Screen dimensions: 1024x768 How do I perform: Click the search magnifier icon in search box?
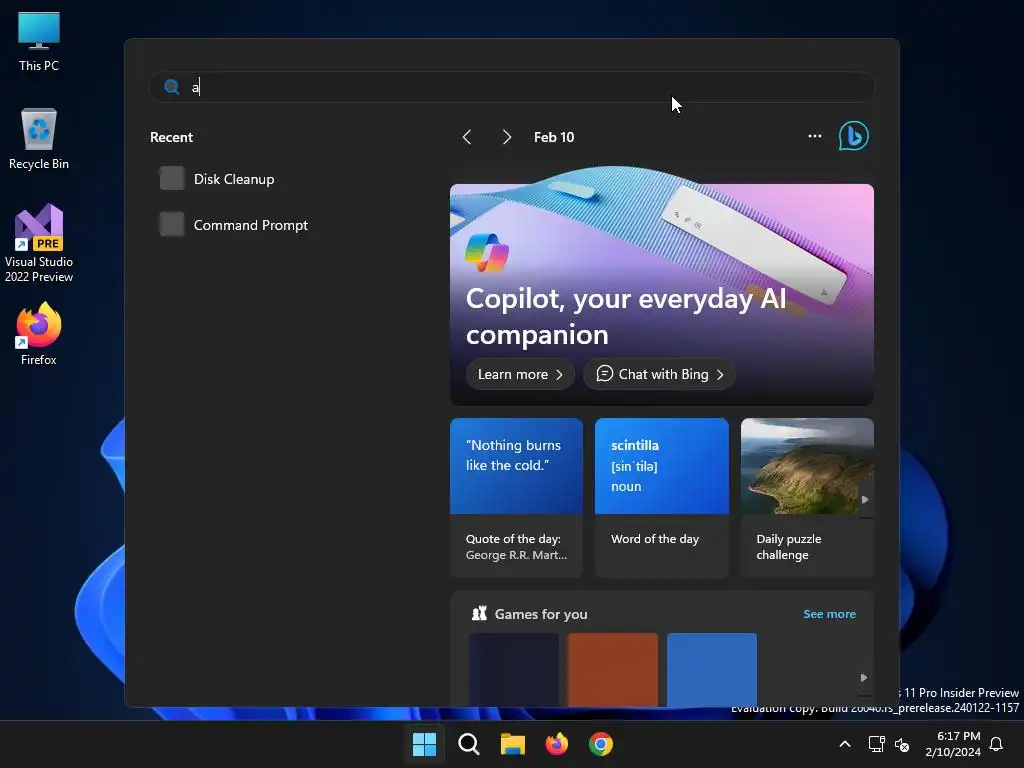(x=172, y=87)
